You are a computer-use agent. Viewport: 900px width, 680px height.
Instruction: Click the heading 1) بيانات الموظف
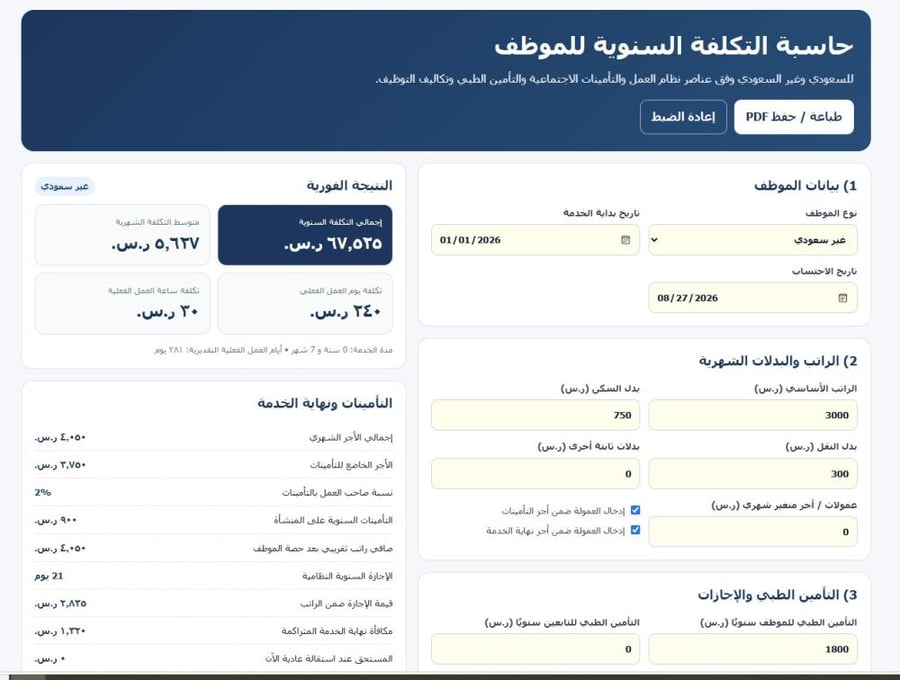(x=805, y=185)
